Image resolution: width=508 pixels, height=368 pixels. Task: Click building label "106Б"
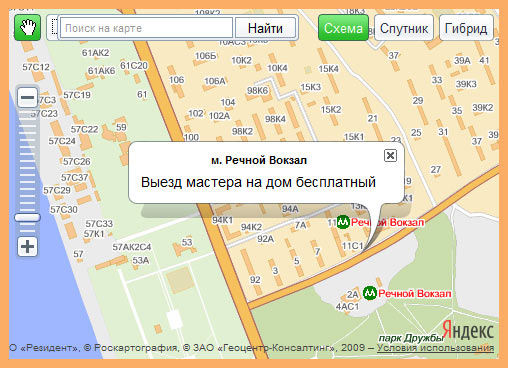coord(205,56)
